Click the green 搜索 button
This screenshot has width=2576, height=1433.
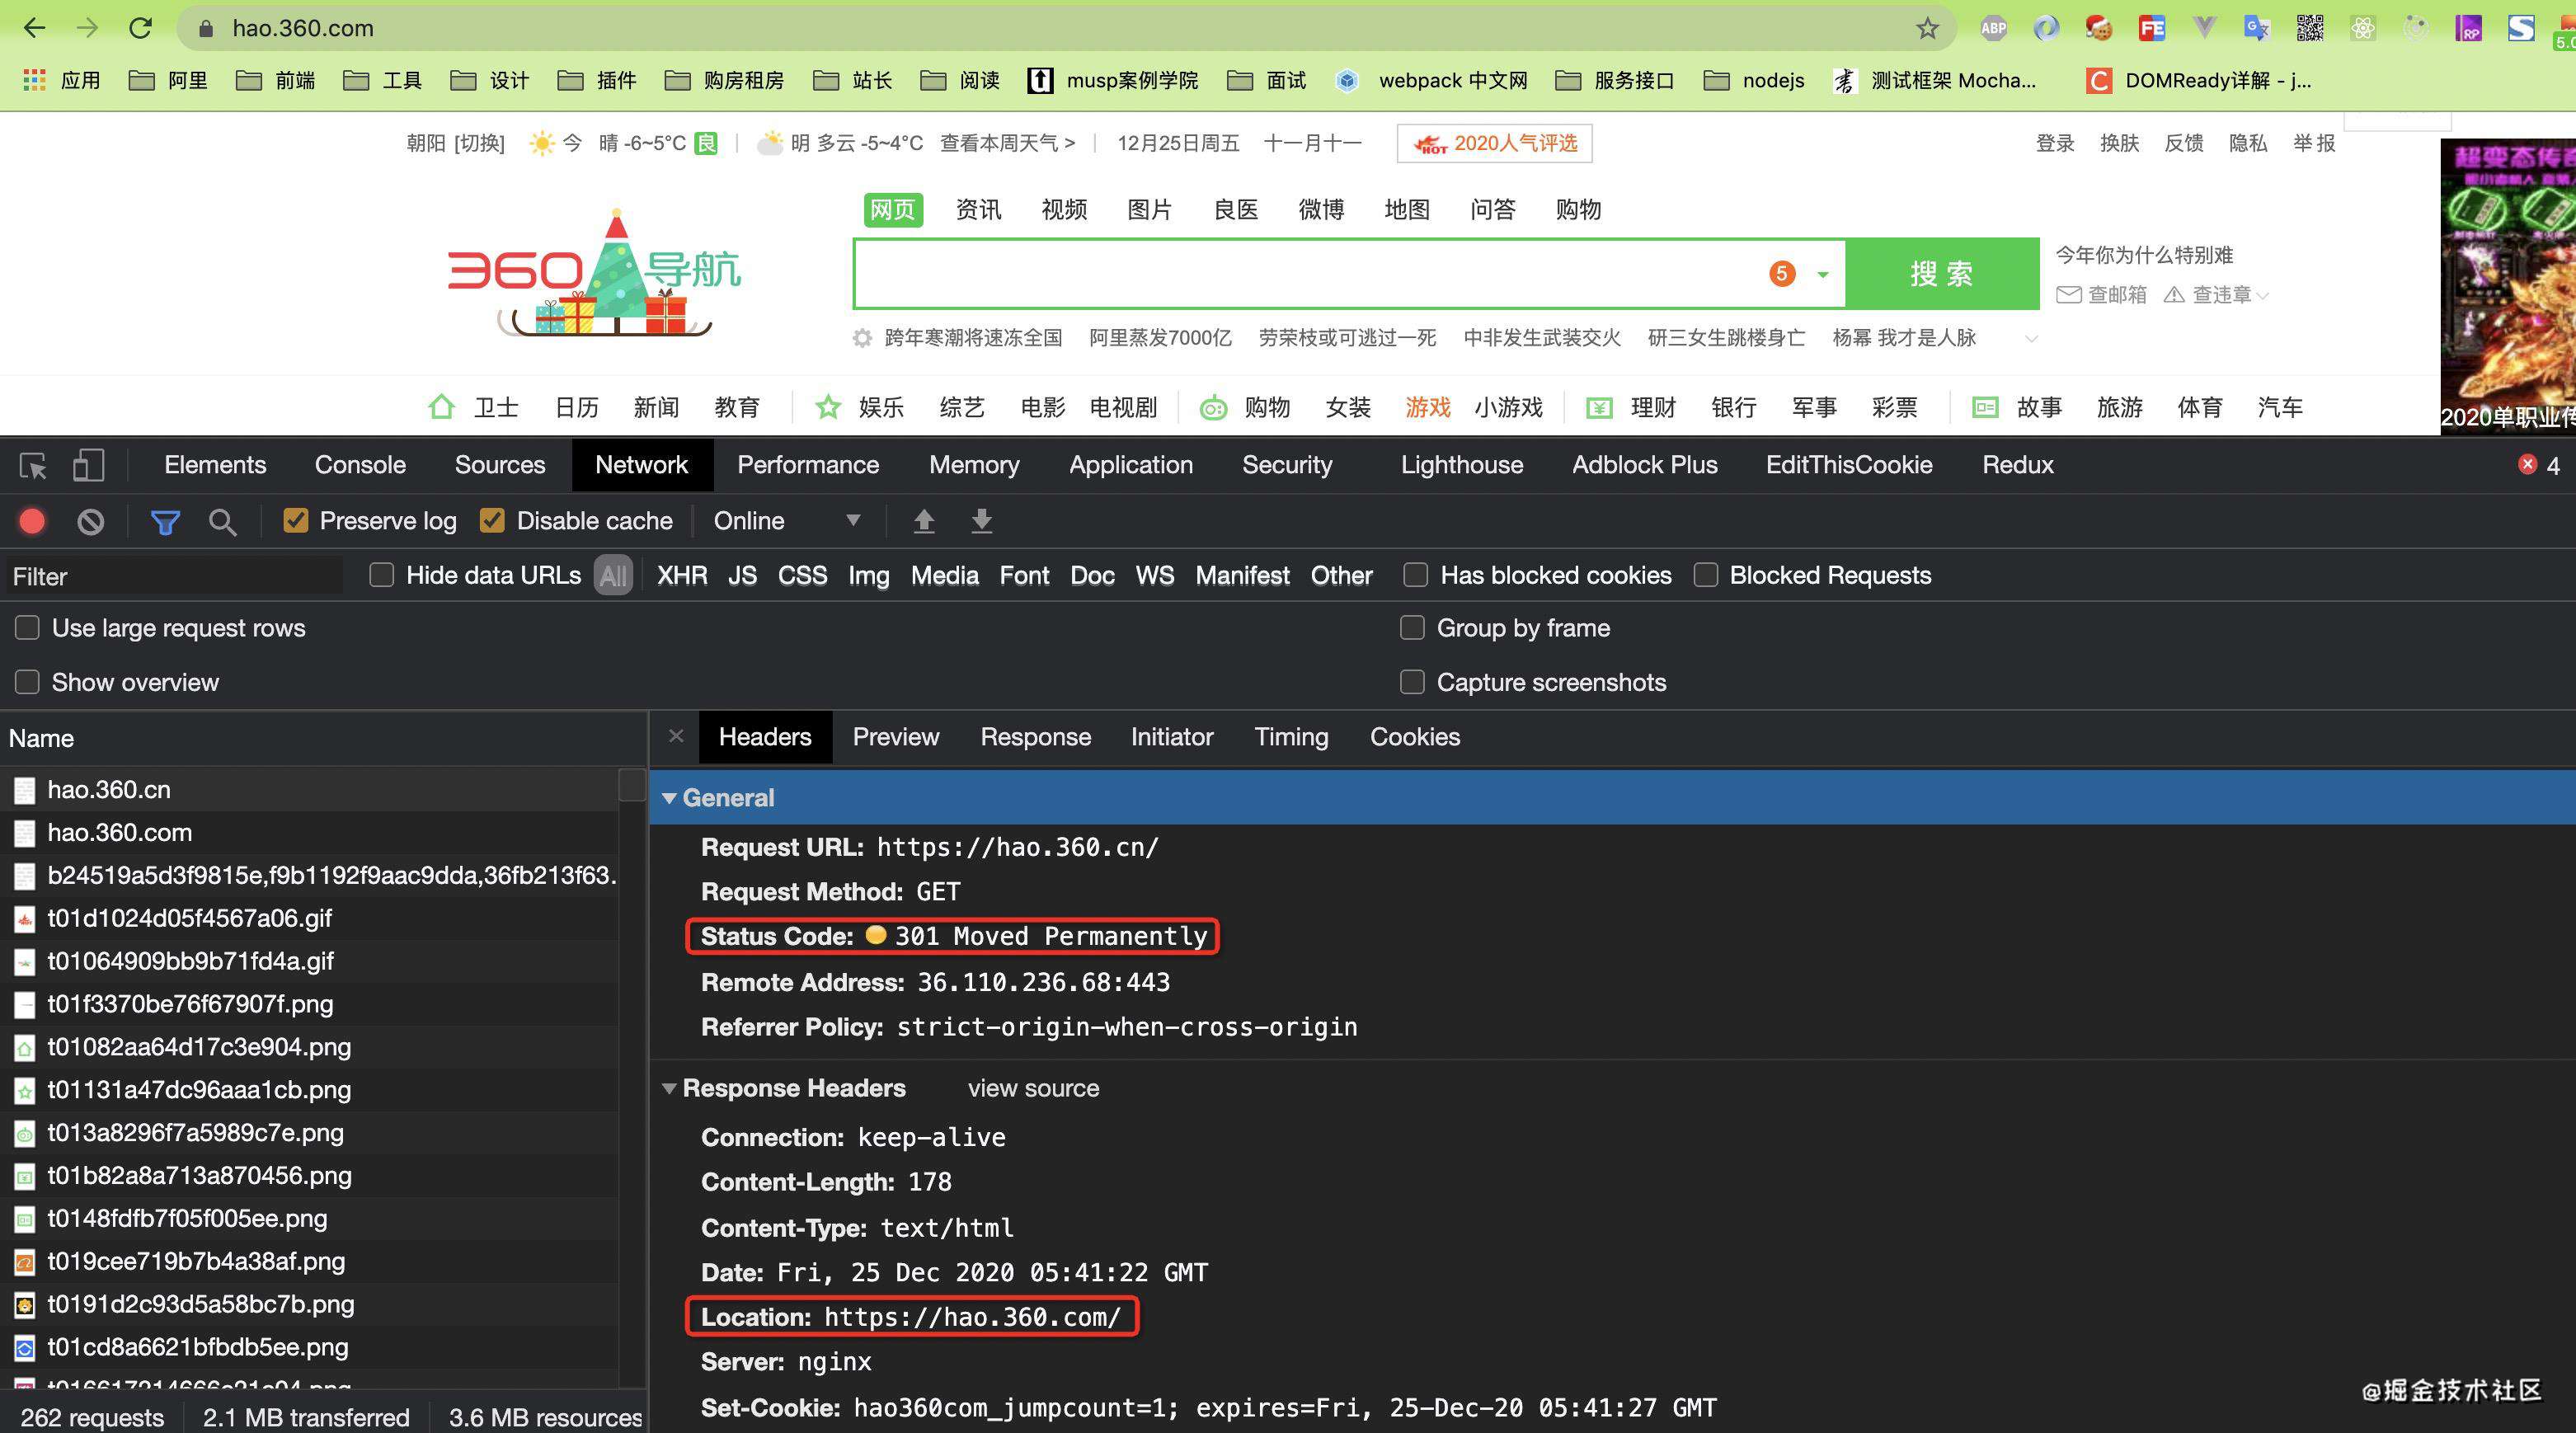[1942, 274]
